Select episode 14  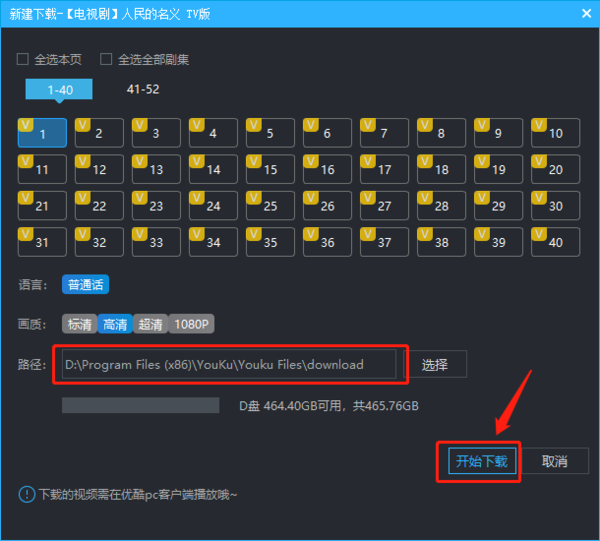(x=213, y=169)
